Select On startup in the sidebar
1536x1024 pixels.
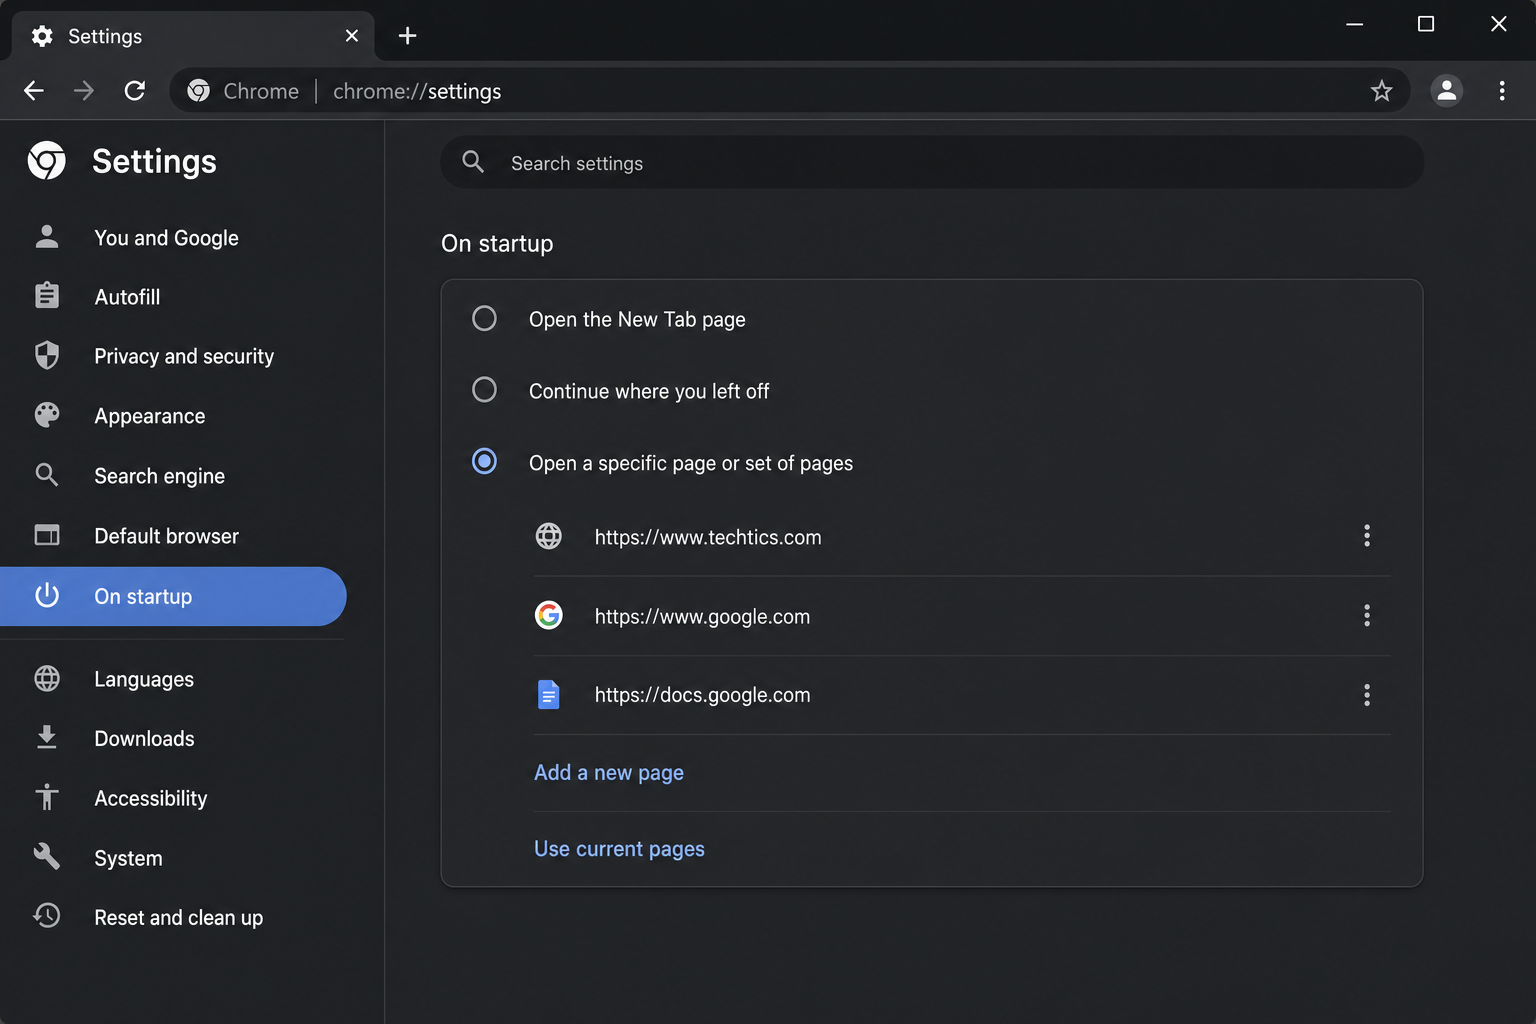coord(173,596)
